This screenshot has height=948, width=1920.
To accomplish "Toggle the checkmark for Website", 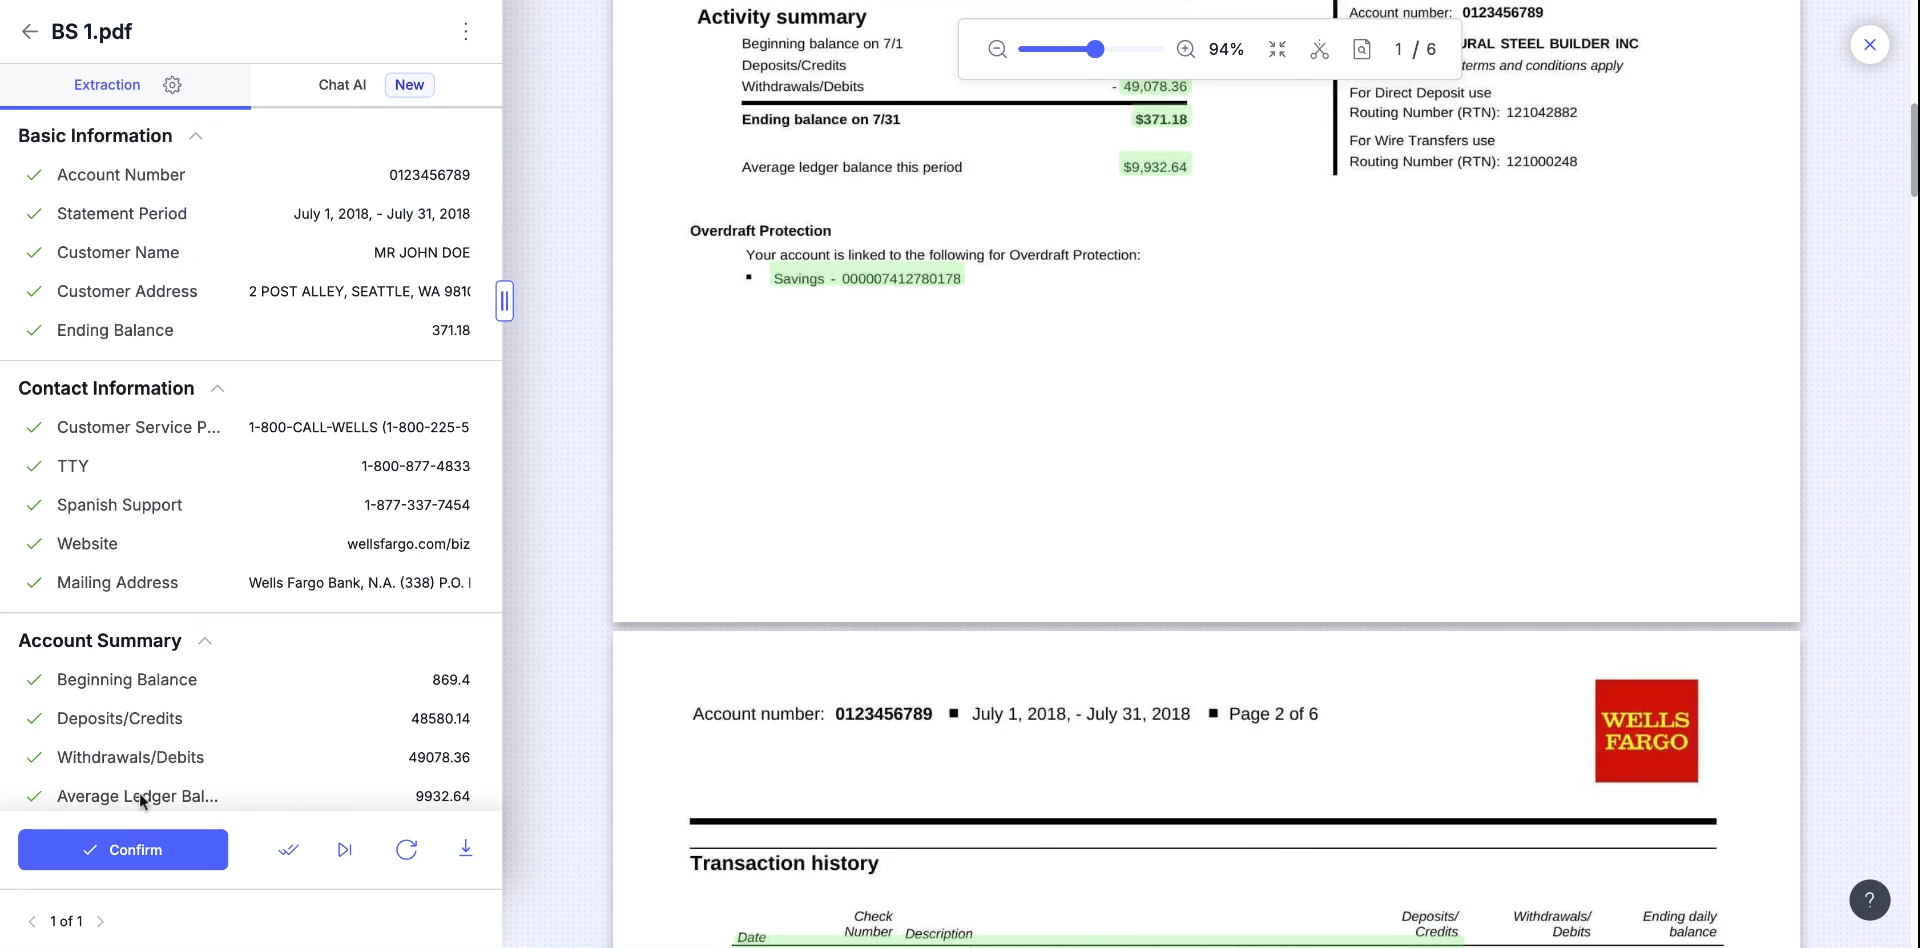I will coord(34,544).
